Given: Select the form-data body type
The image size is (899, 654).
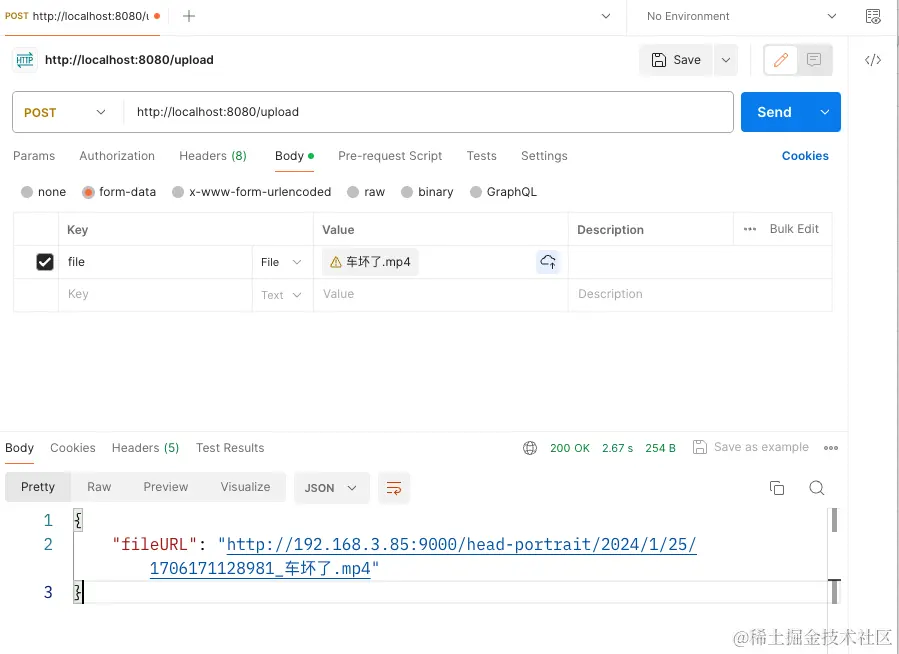Looking at the screenshot, I should point(88,192).
